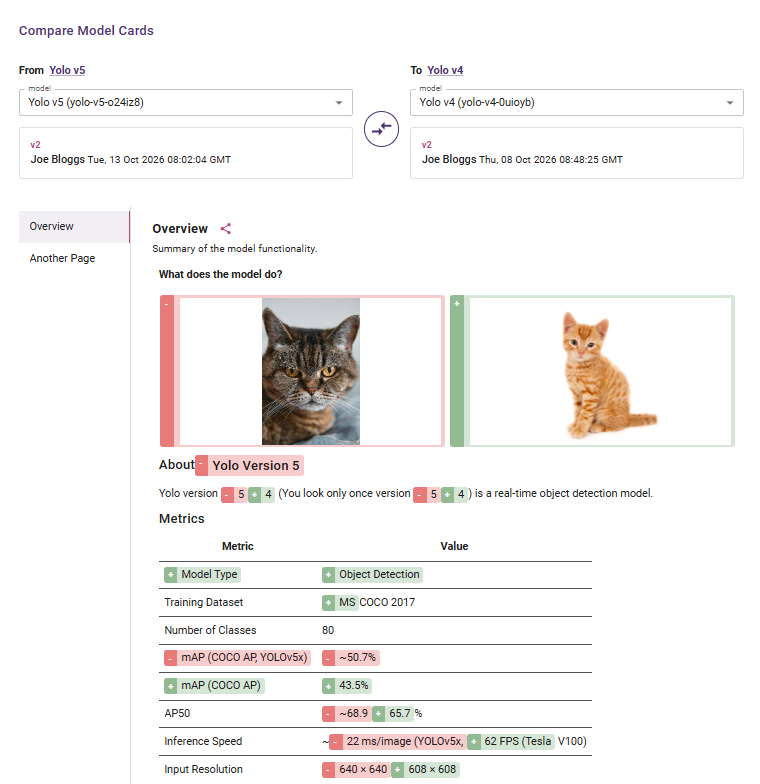The width and height of the screenshot is (760, 784).
Task: Click the added 'Object Detection' value
Action: tap(372, 574)
